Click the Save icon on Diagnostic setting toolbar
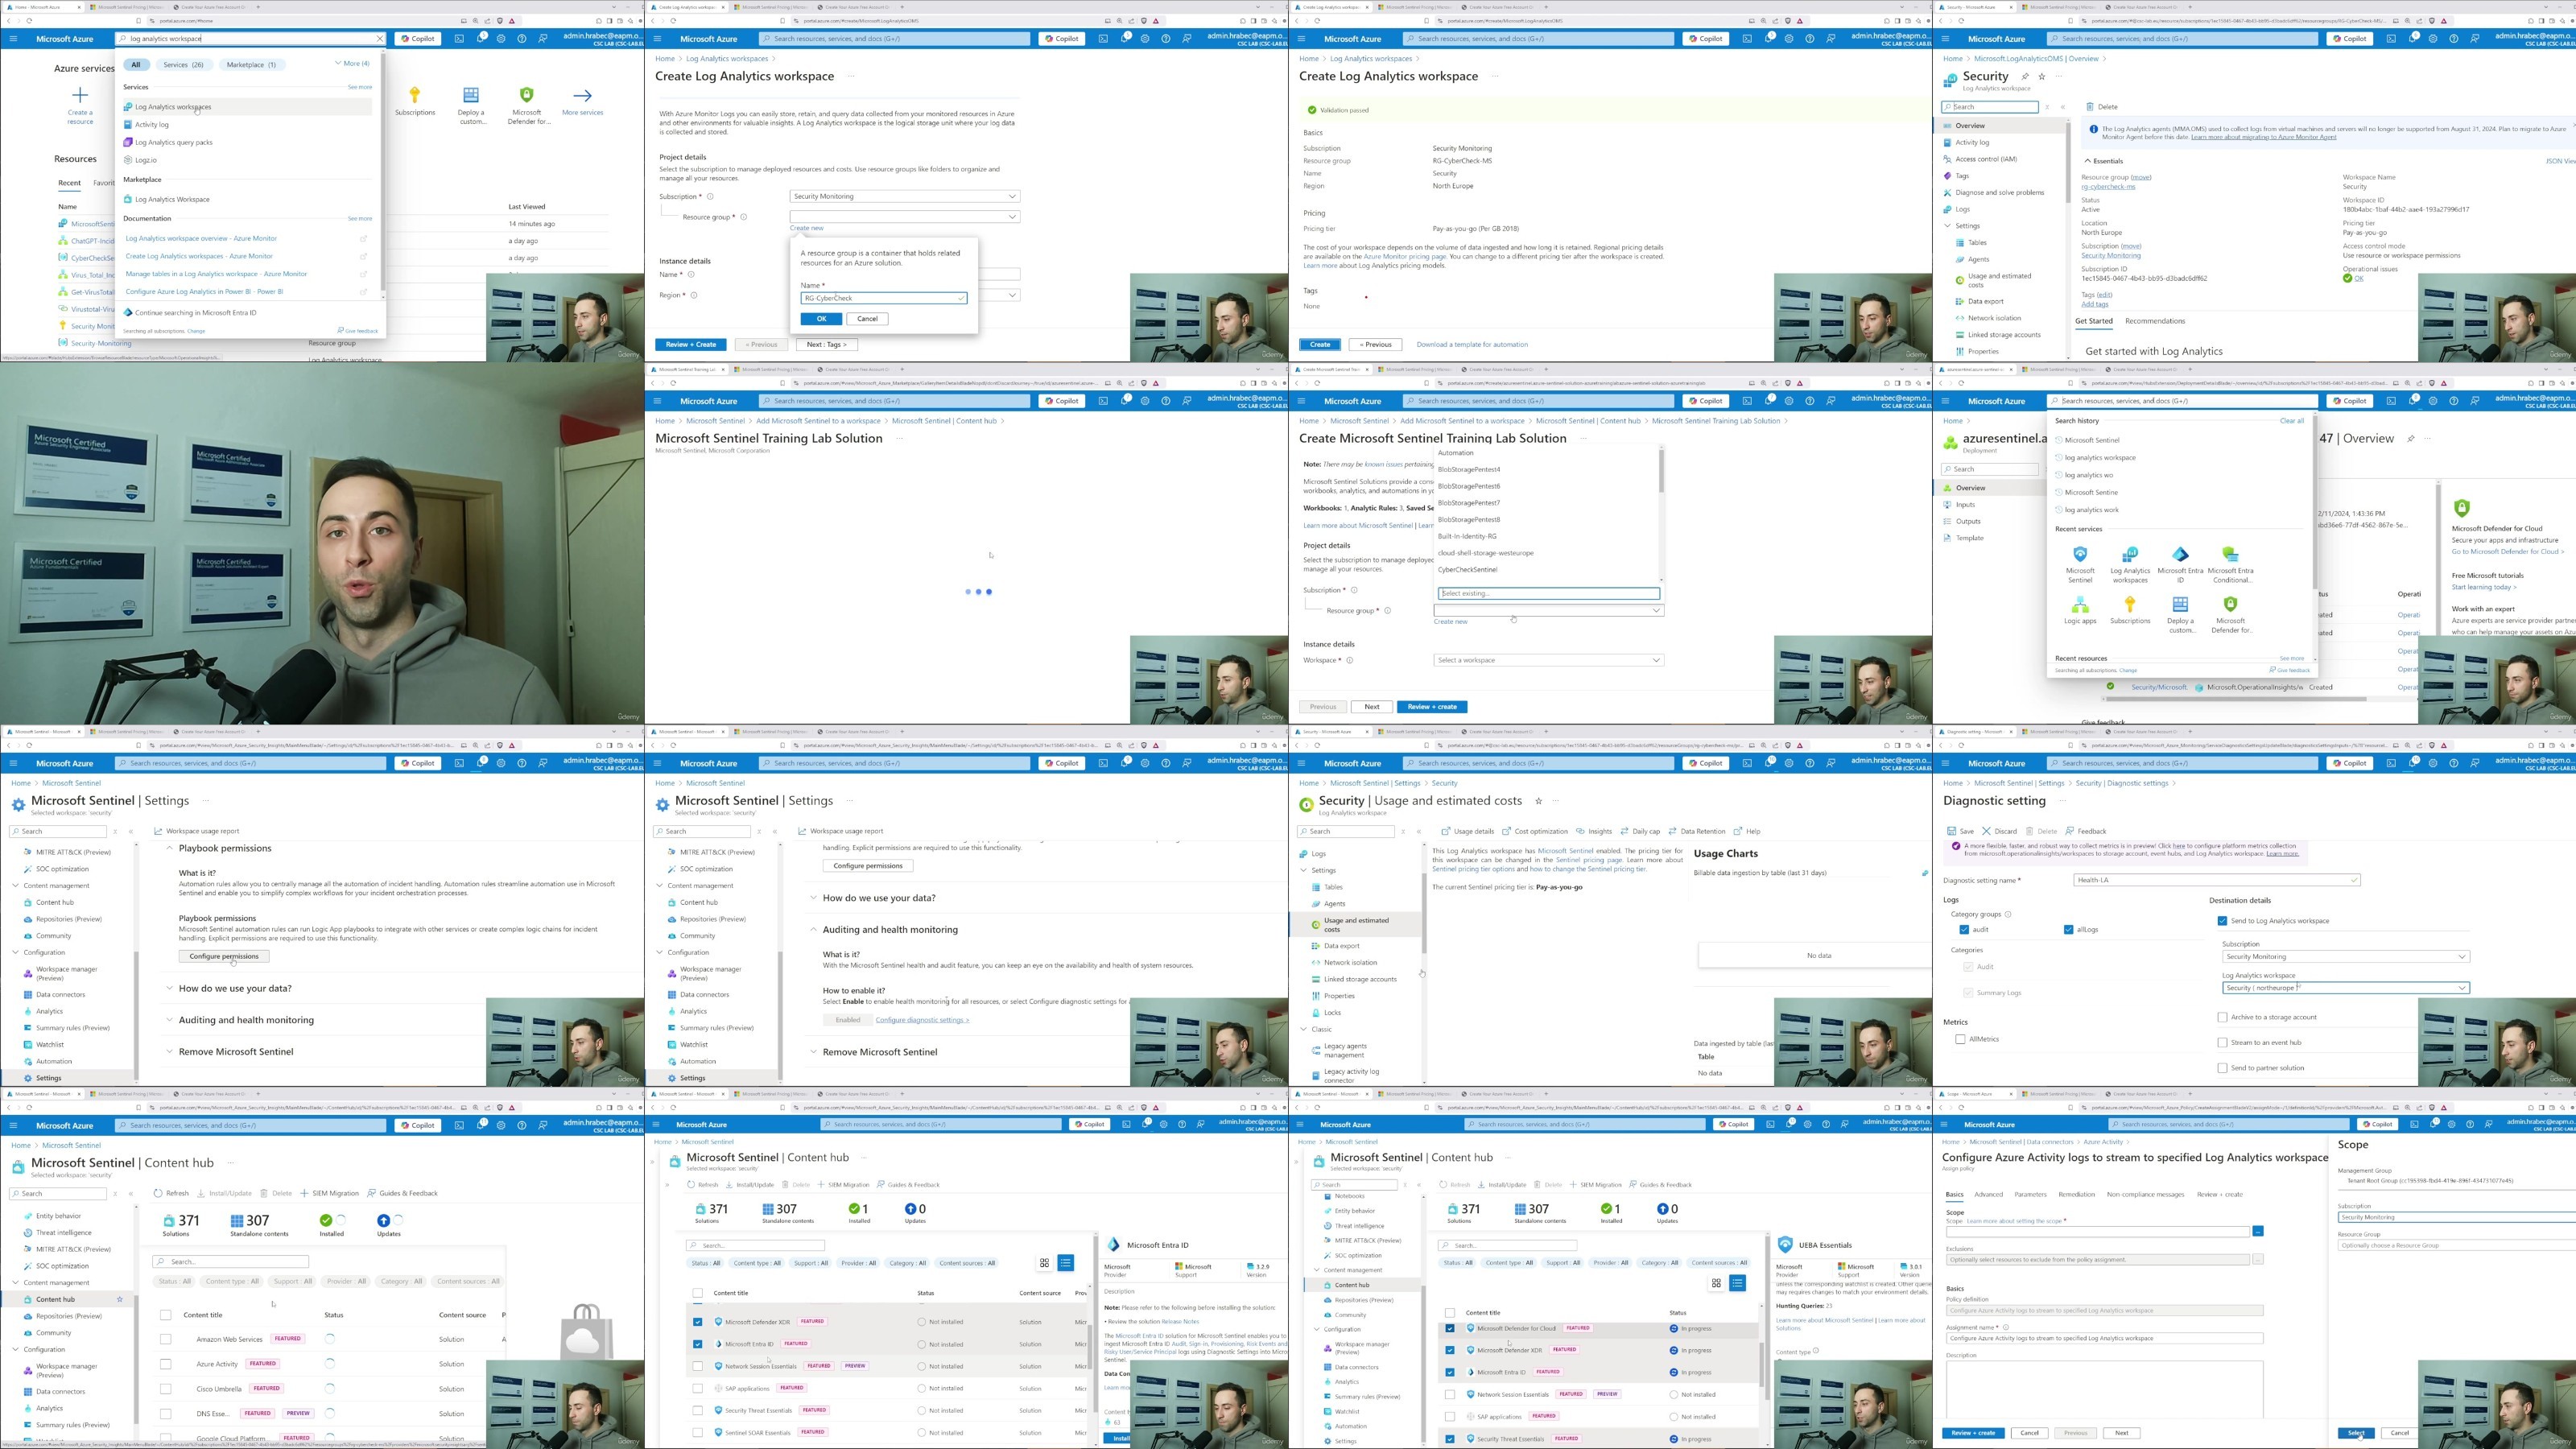Screen dimensions: 2576x1449 coord(1952,831)
